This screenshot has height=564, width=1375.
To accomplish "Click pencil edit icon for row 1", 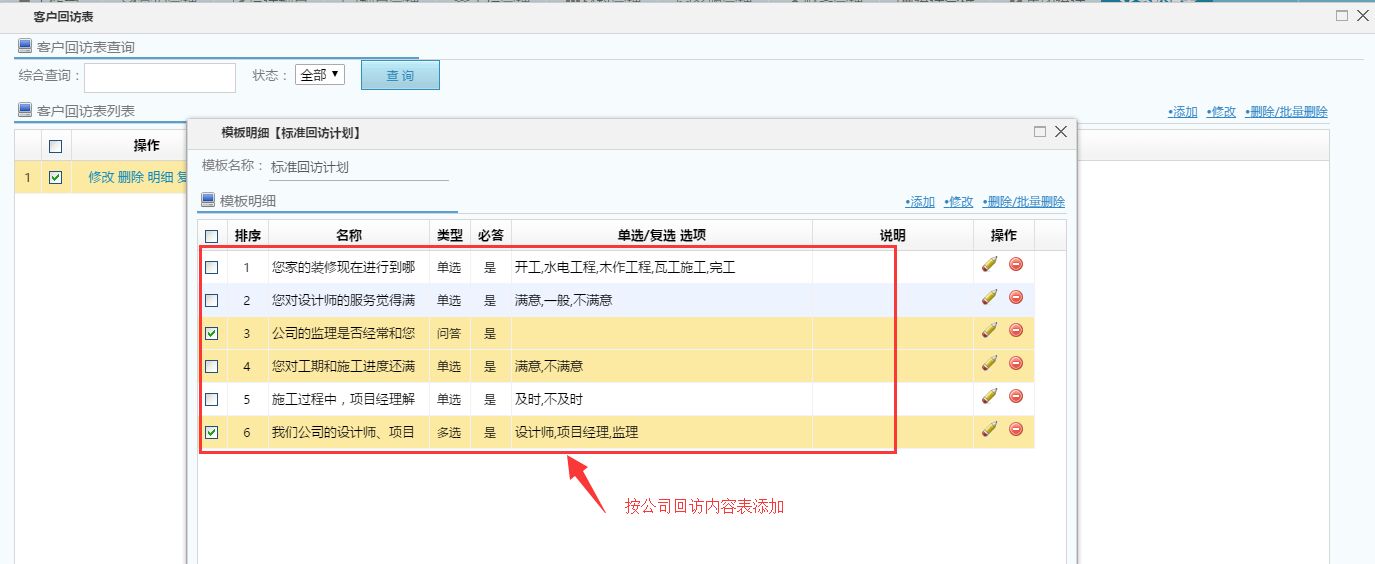I will [990, 265].
